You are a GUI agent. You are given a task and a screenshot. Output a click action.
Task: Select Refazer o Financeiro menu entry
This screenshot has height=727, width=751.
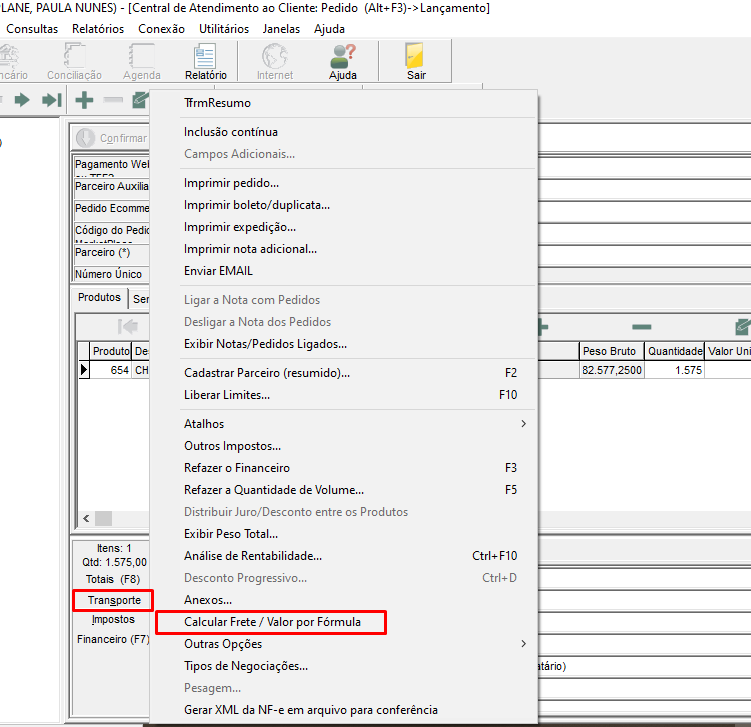237,468
